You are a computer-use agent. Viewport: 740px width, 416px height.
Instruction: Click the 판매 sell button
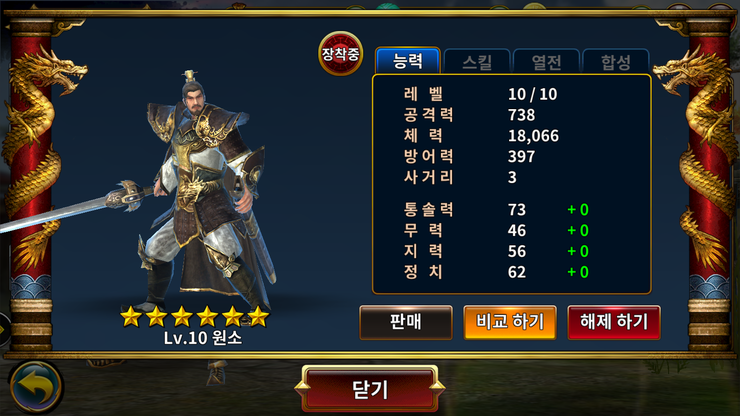click(406, 322)
